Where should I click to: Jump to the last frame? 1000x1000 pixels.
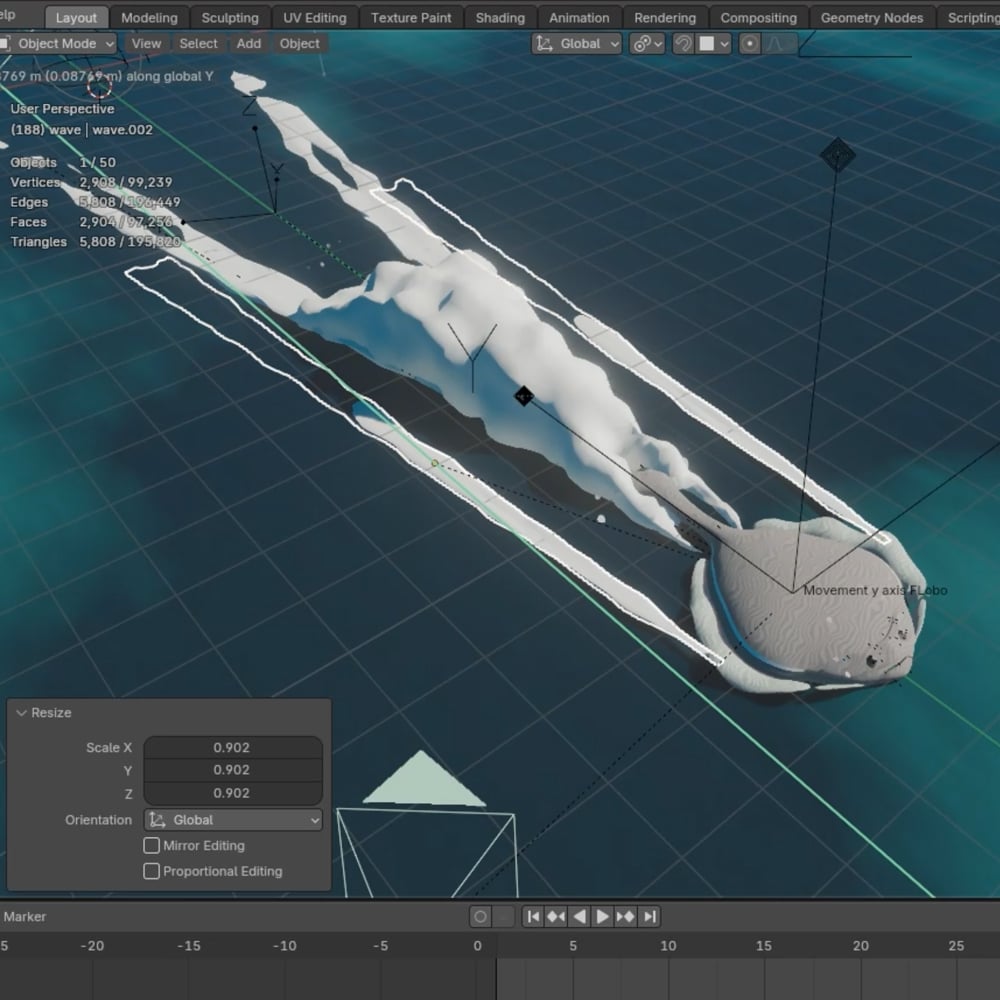click(x=649, y=917)
